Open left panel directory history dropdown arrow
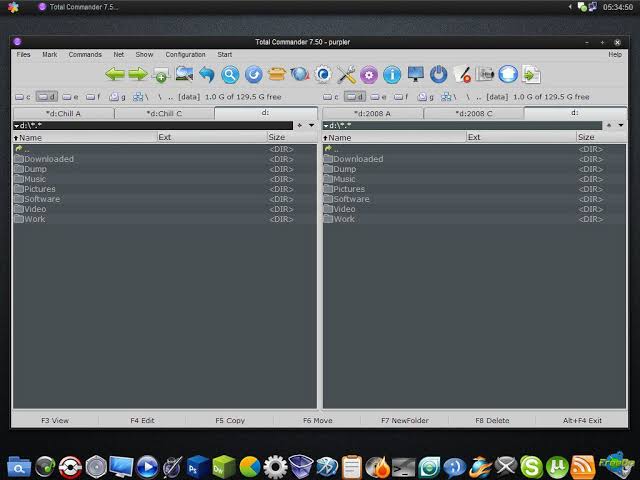Viewport: 640px width, 480px height. [x=311, y=125]
